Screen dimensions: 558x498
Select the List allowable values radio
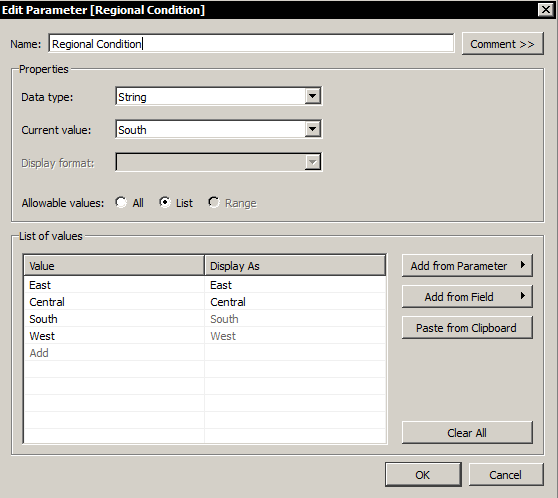165,203
